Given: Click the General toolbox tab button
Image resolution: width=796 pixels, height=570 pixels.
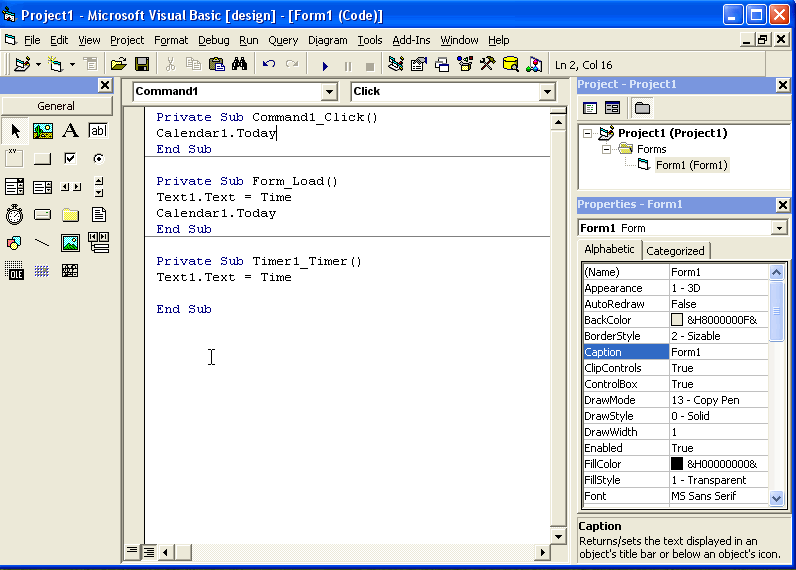Looking at the screenshot, I should pyautogui.click(x=56, y=106).
